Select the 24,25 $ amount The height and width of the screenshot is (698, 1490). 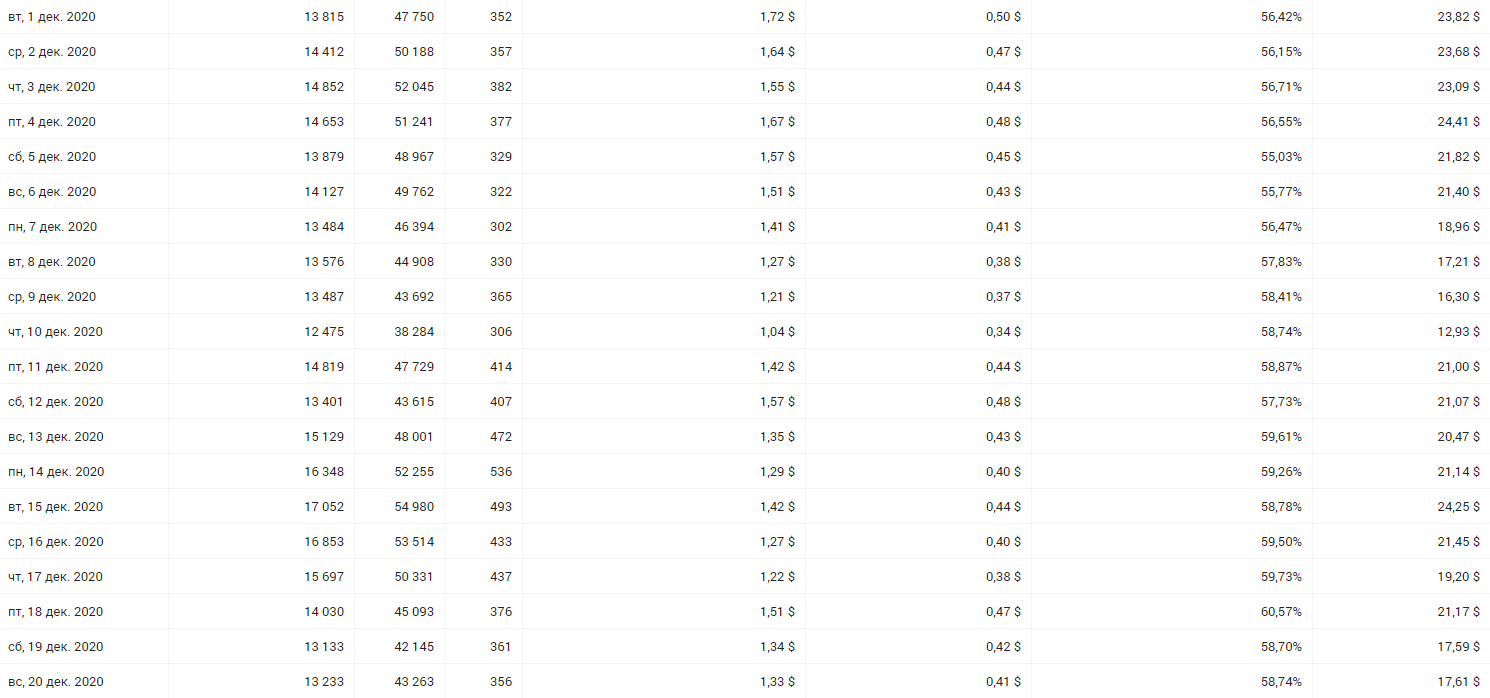pos(1458,507)
